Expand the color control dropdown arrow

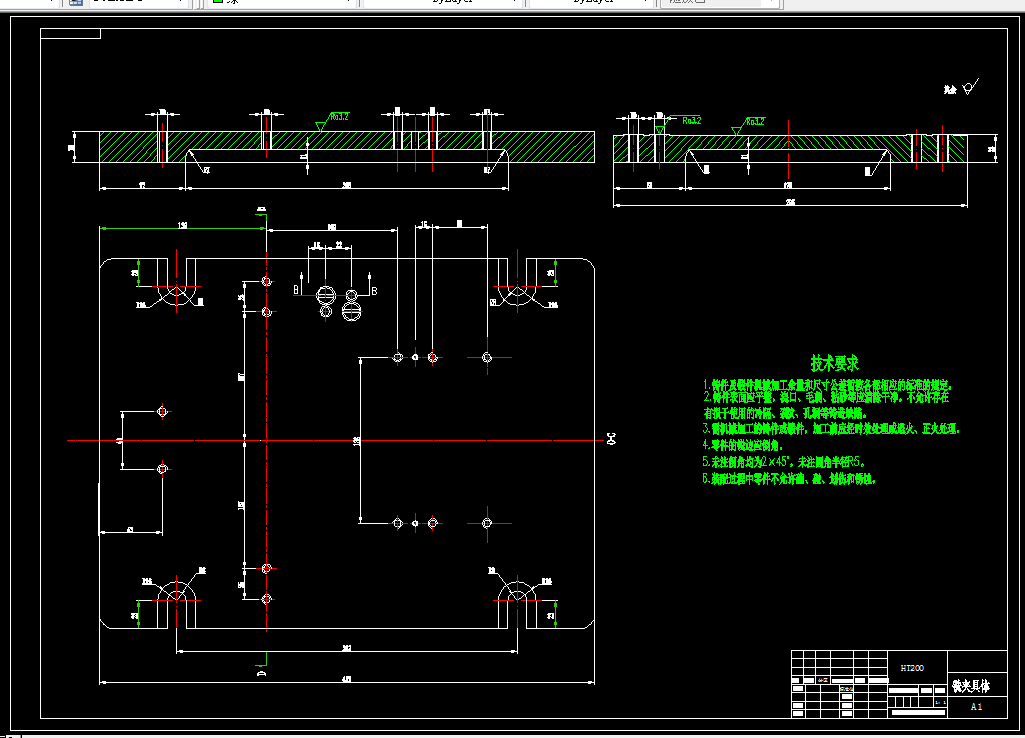click(x=349, y=2)
